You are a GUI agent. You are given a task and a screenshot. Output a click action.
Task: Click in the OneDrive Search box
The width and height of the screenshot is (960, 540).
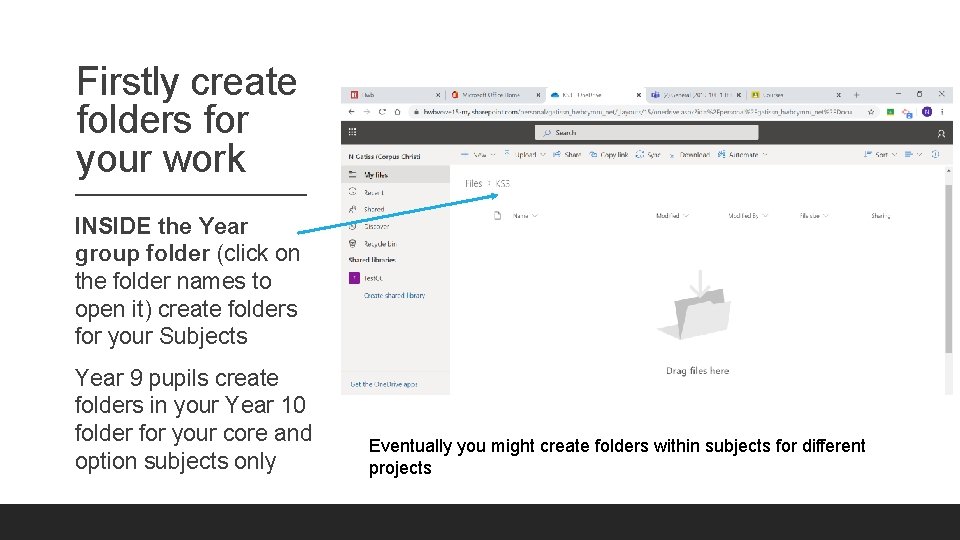coord(647,132)
